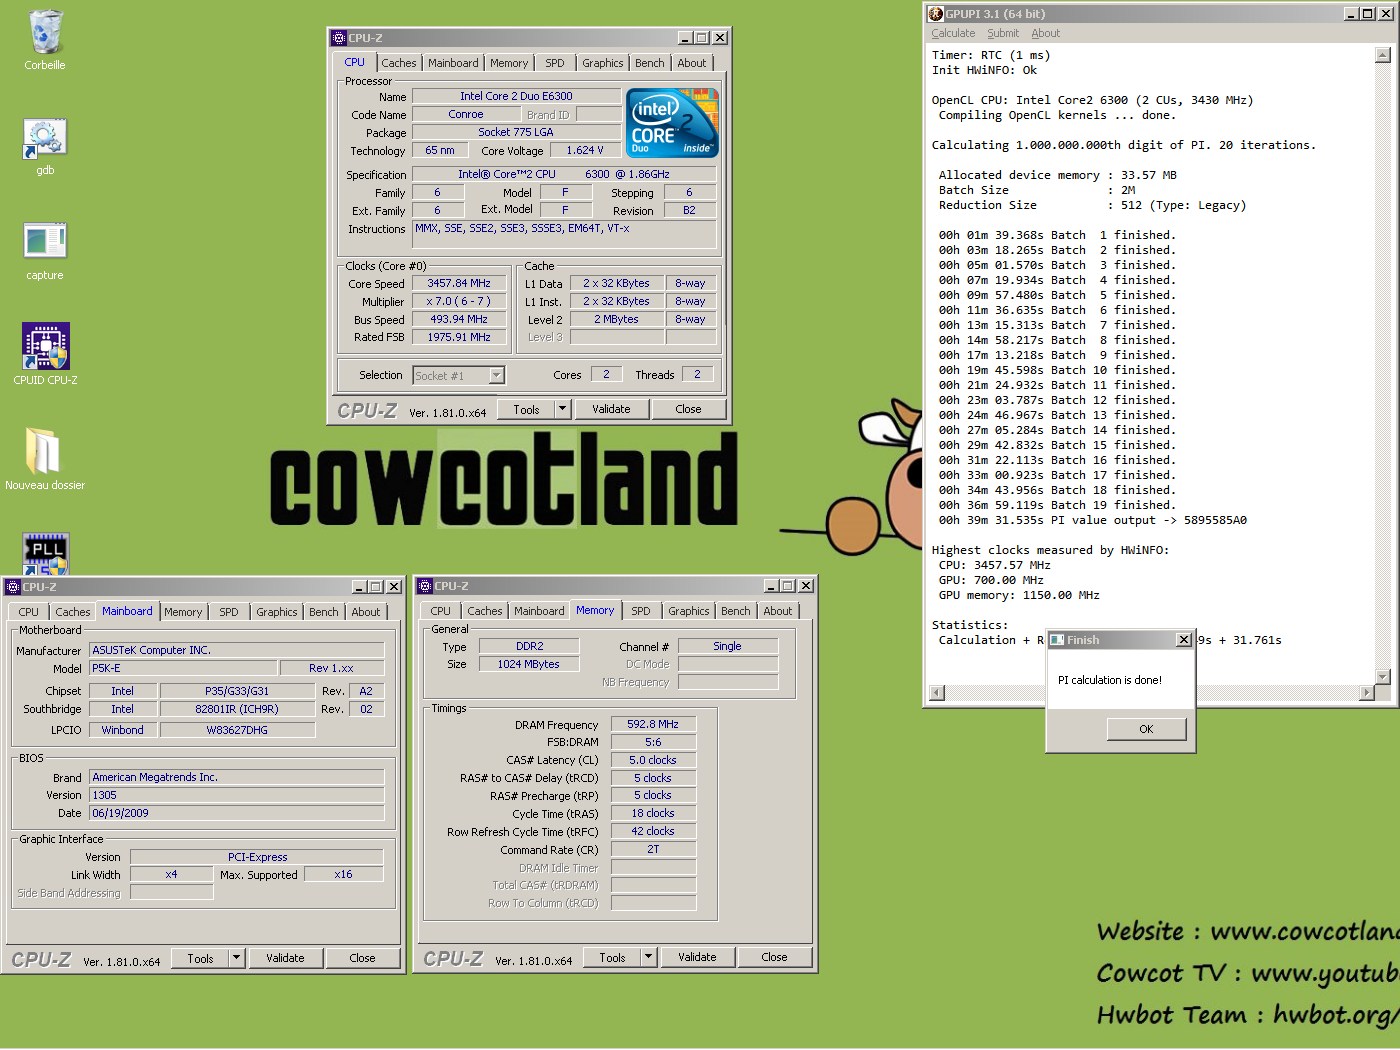
Task: Open the Socket #1 selection dropdown
Action: pos(497,376)
